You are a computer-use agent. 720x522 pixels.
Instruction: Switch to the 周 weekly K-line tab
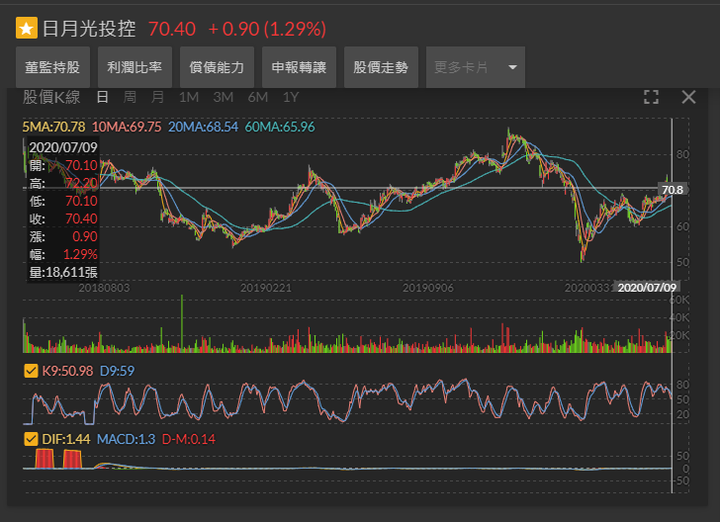click(130, 97)
